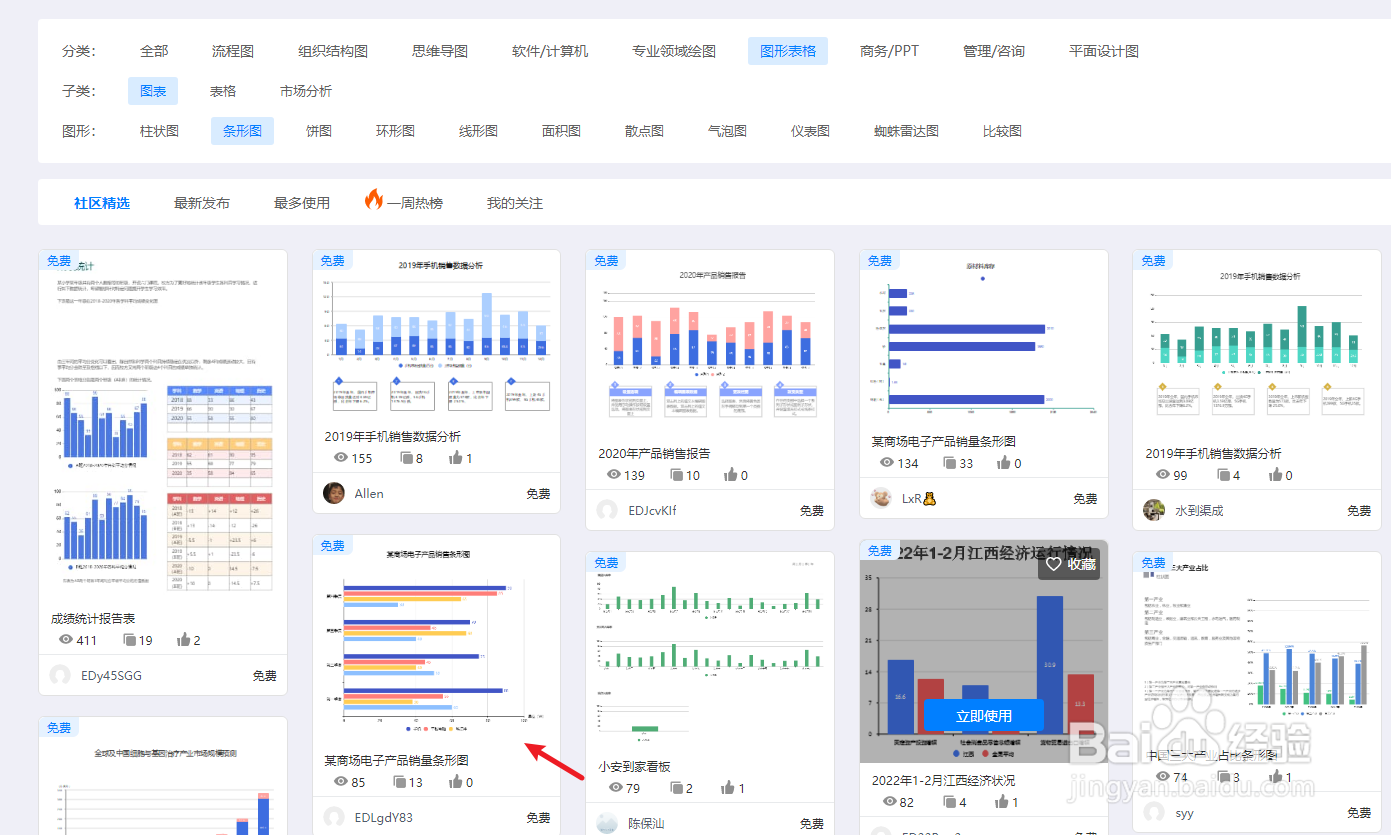
Task: Give a thumbs-up to 2019年手机销售数据分析
Action: point(457,458)
